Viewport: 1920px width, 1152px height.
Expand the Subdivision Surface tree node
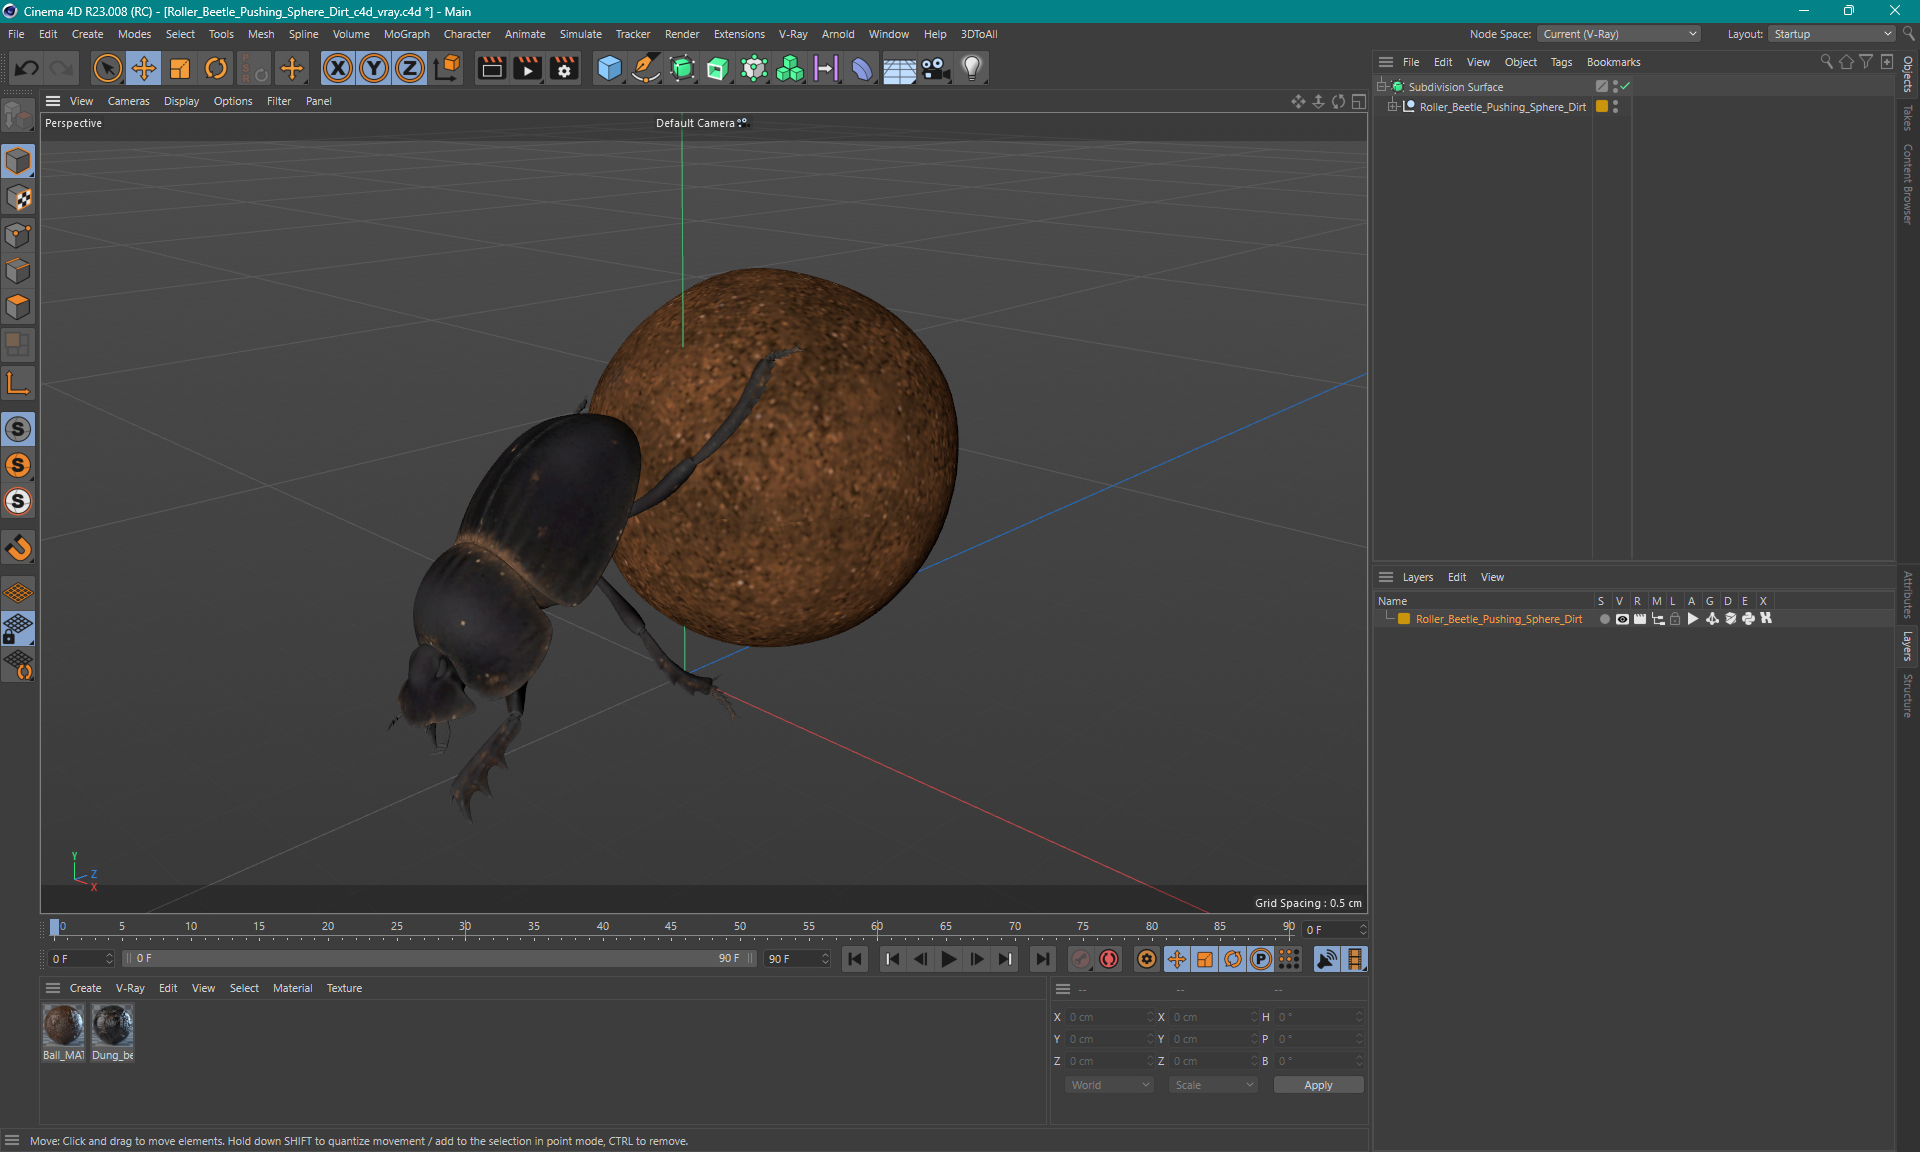(x=1381, y=86)
